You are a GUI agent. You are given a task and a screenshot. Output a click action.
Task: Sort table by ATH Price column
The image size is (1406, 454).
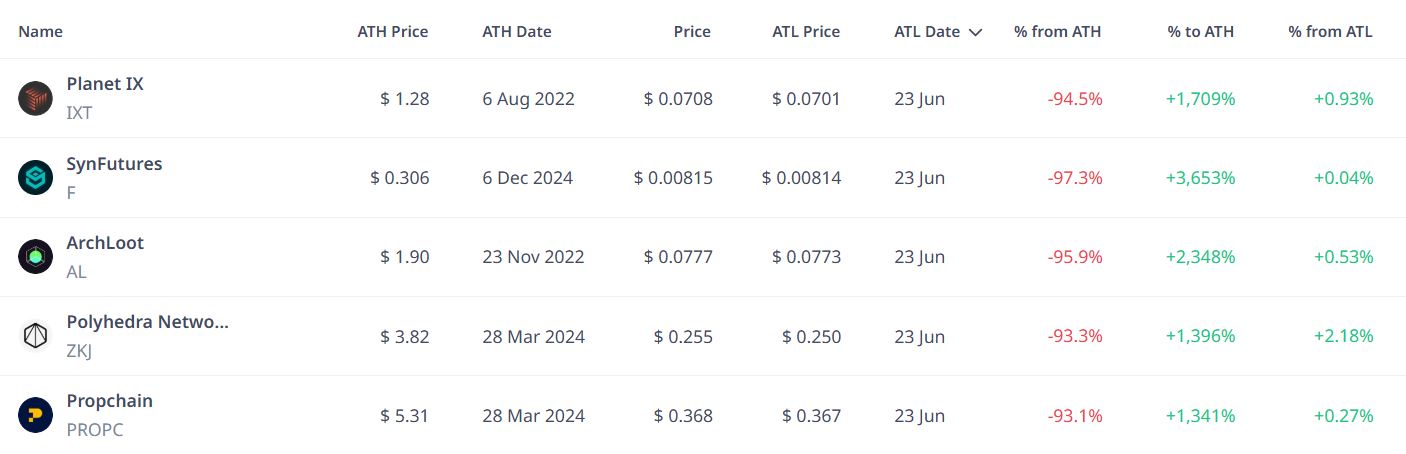[393, 31]
